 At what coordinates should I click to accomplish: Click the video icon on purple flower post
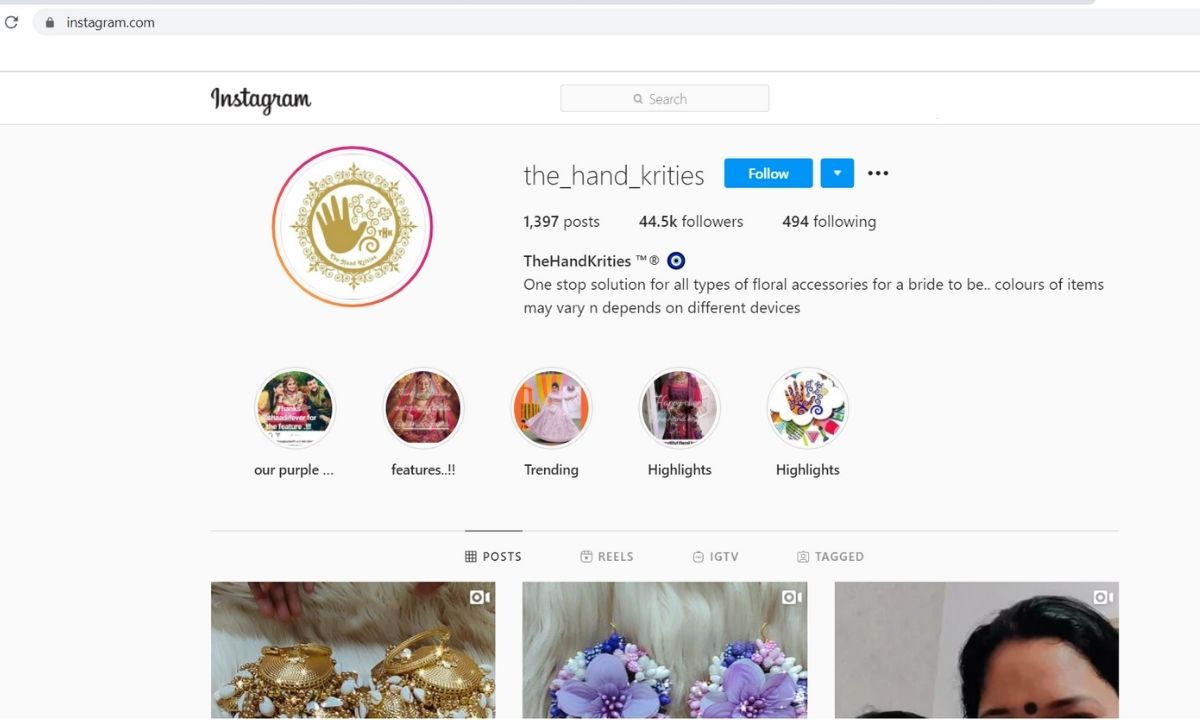click(x=792, y=597)
